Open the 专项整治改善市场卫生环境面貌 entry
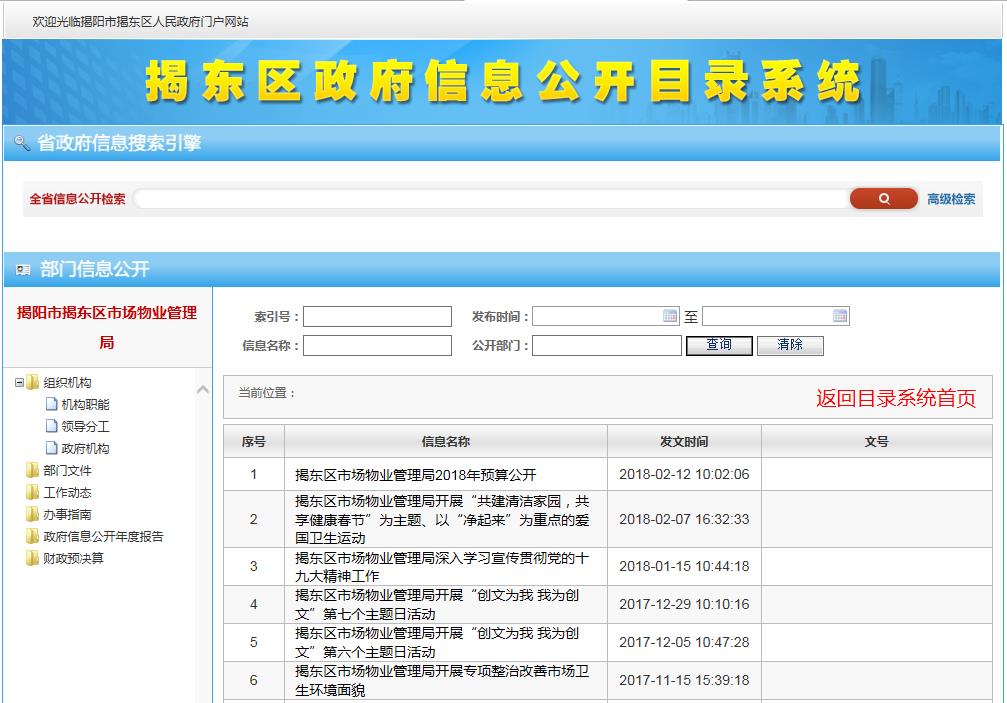The height and width of the screenshot is (703, 1007). pyautogui.click(x=442, y=681)
